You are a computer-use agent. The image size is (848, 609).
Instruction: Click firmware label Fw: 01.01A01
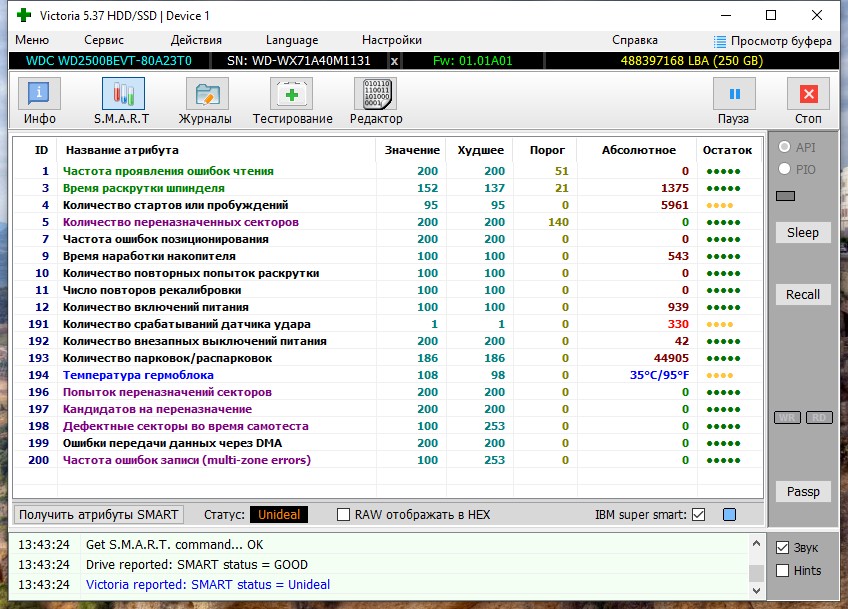click(x=472, y=61)
